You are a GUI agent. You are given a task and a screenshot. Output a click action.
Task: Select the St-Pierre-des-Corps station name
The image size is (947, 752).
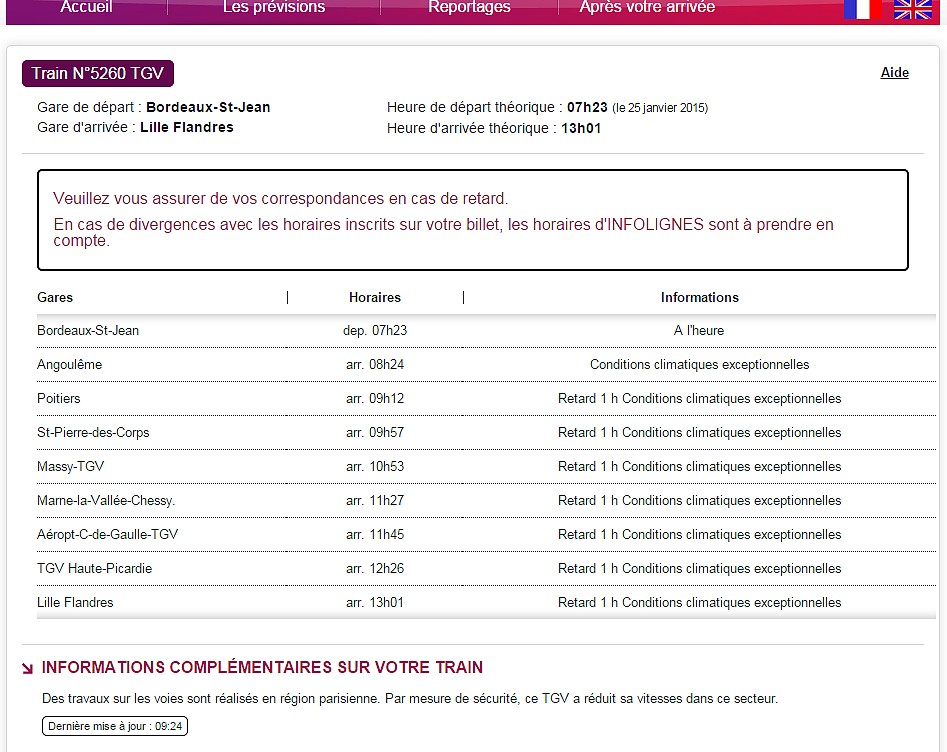(x=93, y=432)
